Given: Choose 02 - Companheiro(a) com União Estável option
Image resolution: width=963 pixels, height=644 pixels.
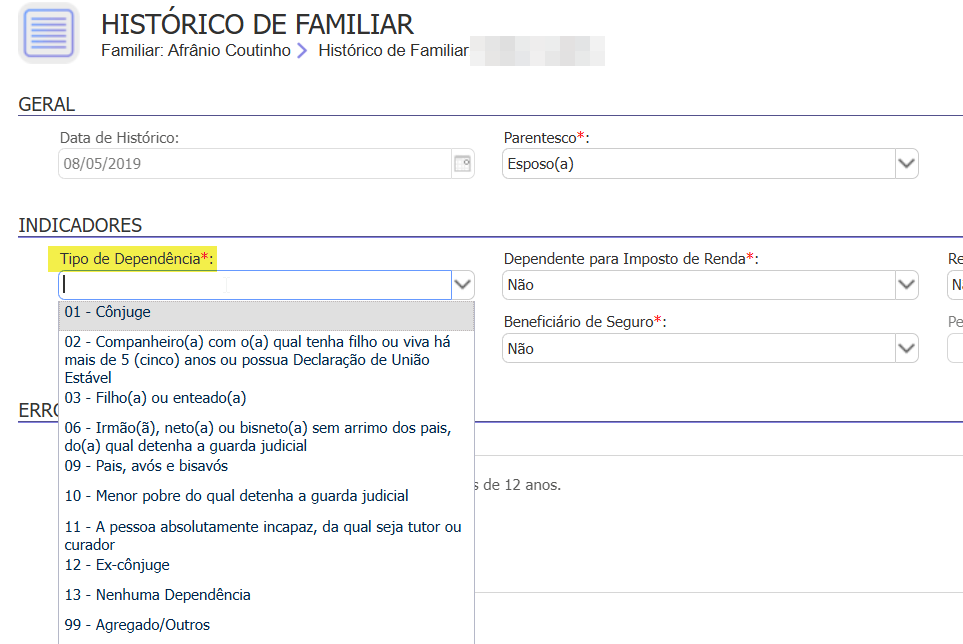Looking at the screenshot, I should tap(260, 360).
